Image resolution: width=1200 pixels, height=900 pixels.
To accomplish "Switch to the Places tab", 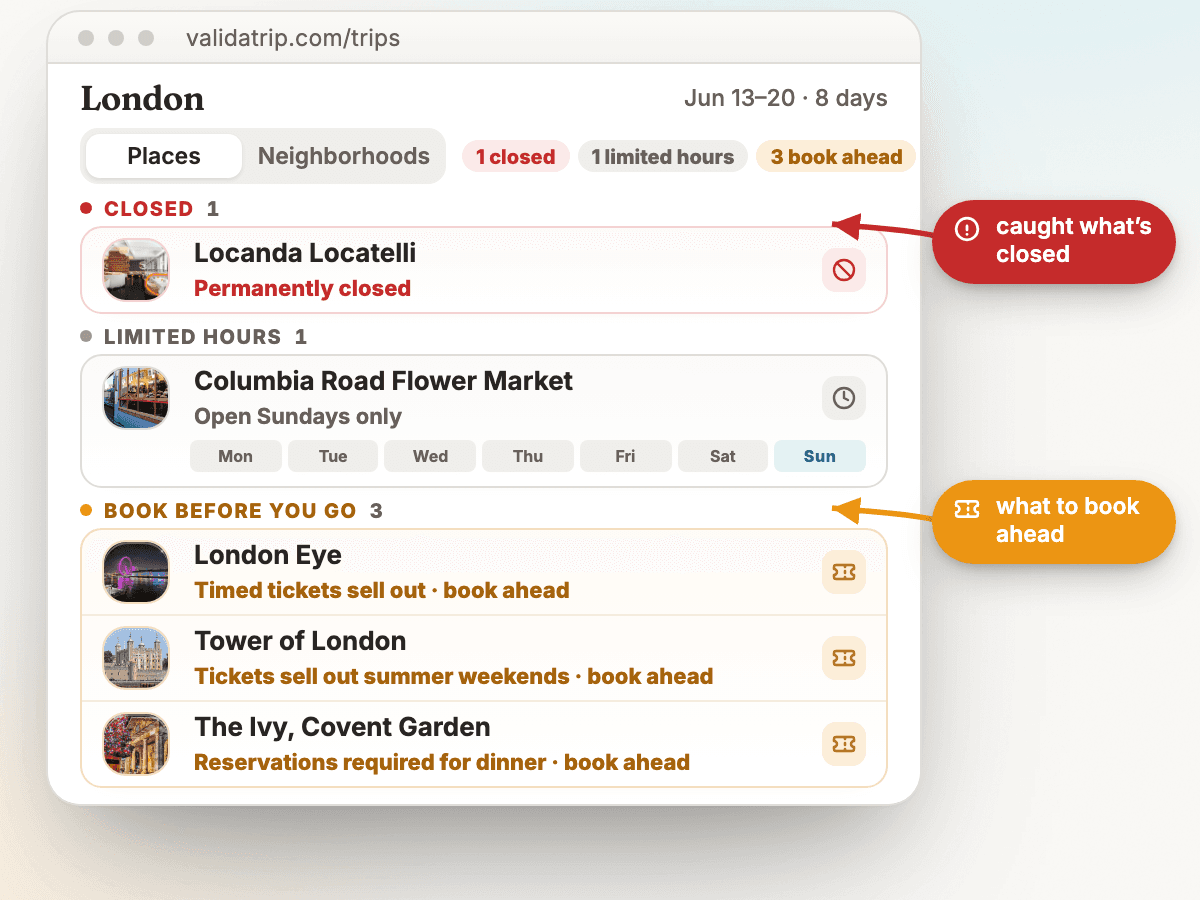I will 164,156.
